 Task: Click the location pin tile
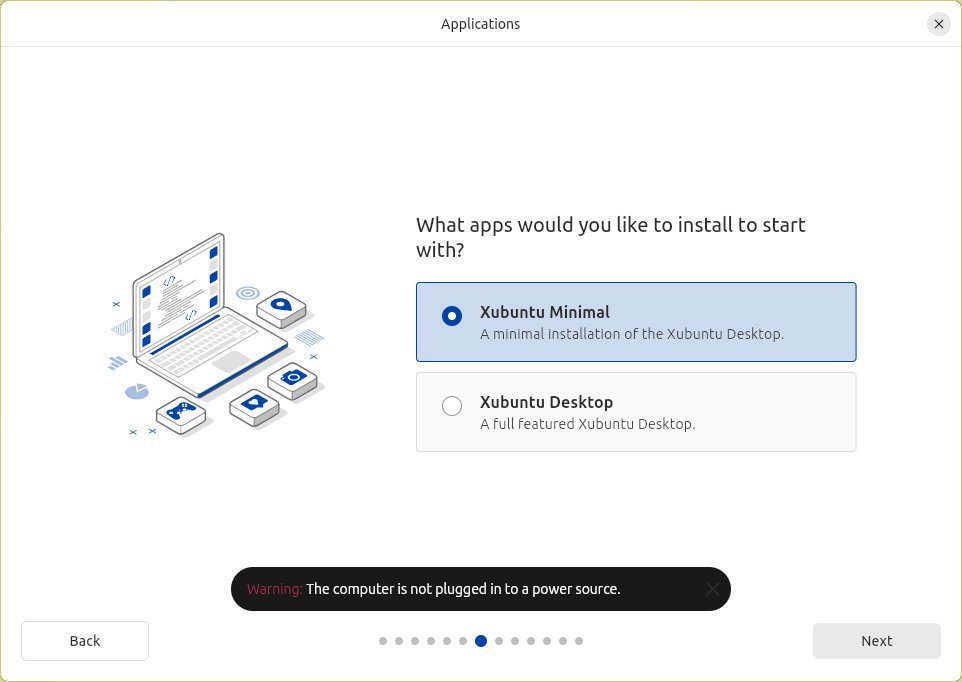tap(281, 306)
